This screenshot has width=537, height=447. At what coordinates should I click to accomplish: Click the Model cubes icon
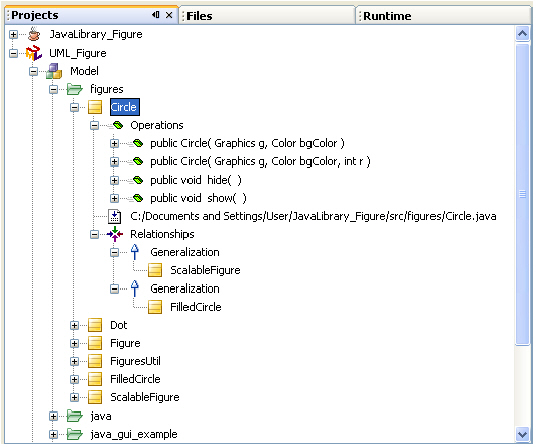coord(54,71)
